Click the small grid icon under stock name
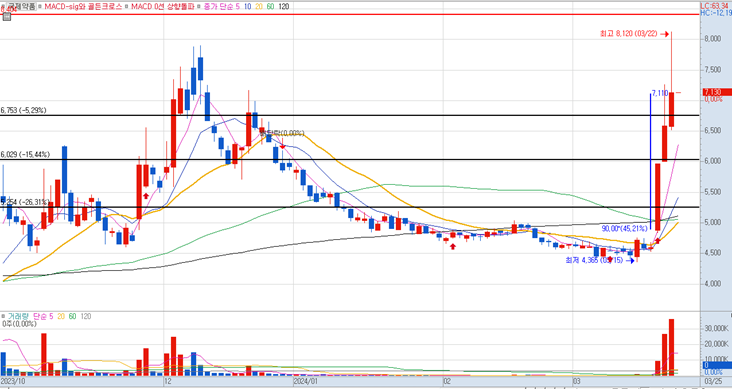The height and width of the screenshot is (389, 732). [x=6, y=17]
